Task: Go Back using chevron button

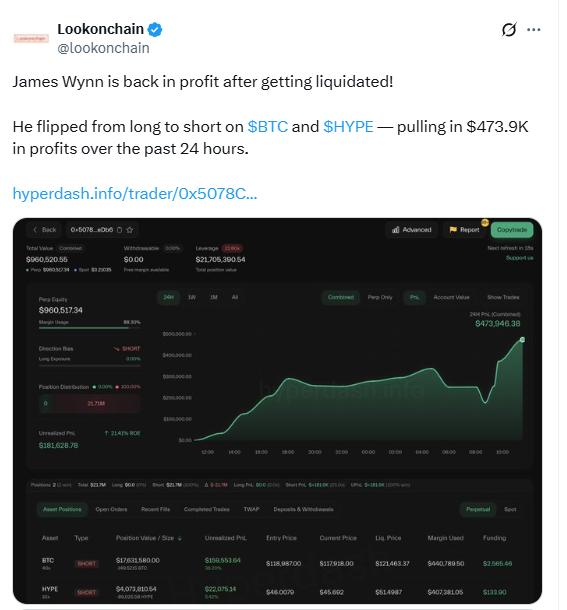Action: pyautogui.click(x=44, y=230)
